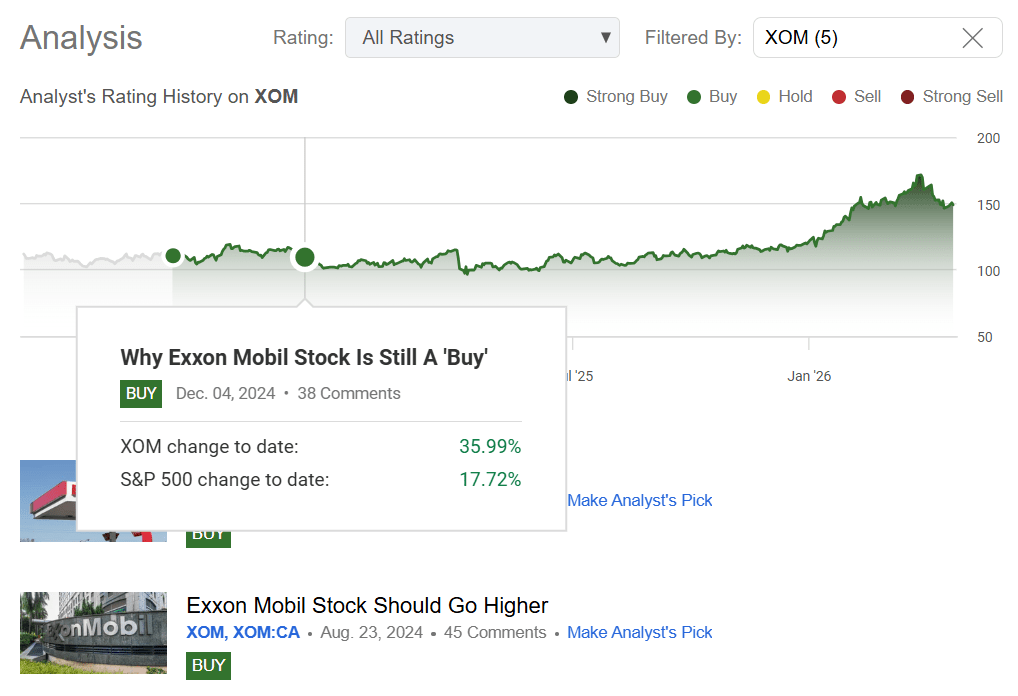The width and height of the screenshot is (1018, 696).
Task: Click the gas station thumbnail image
Action: [x=48, y=500]
